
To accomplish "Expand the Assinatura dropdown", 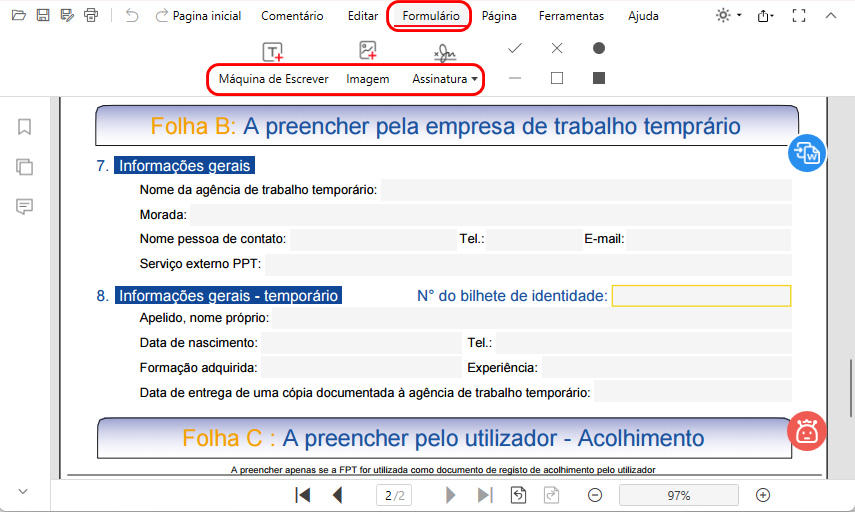I will click(474, 79).
